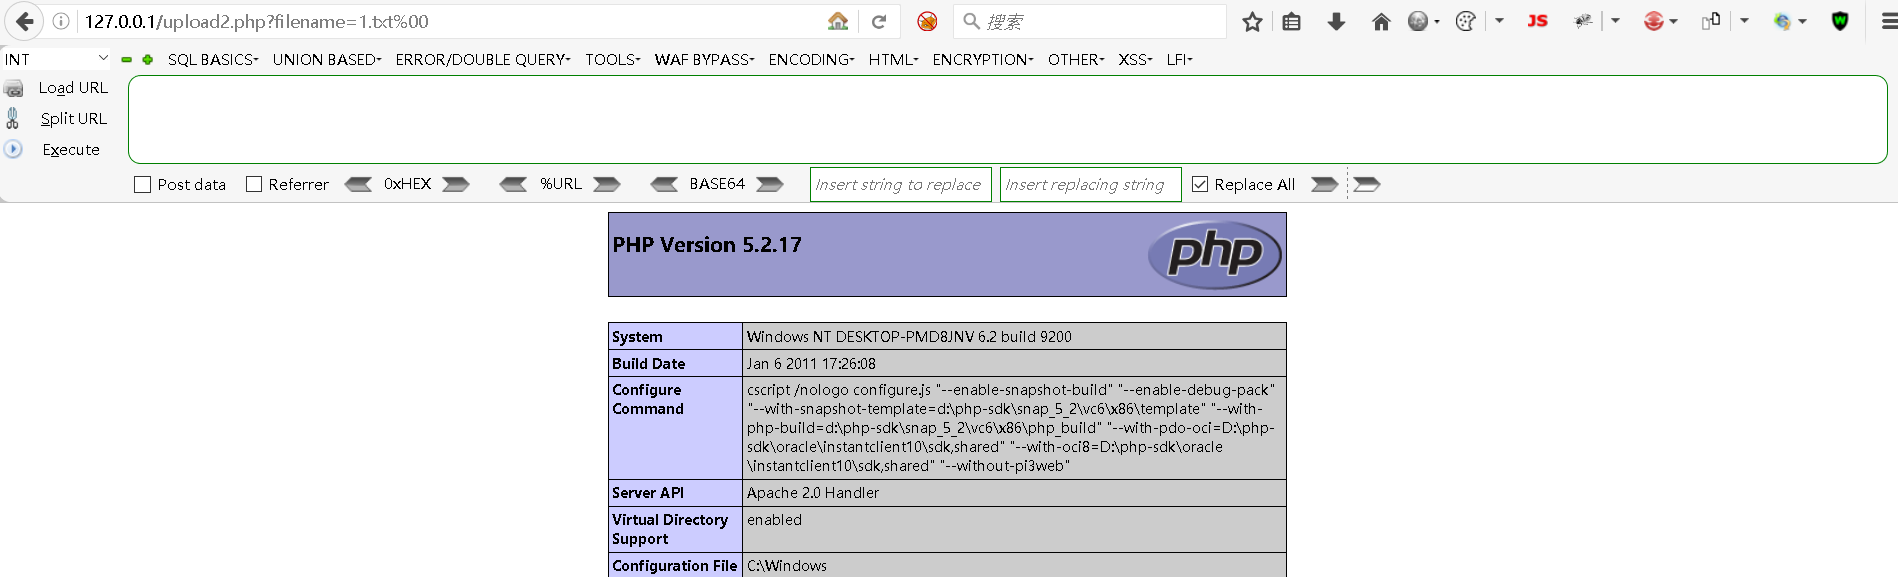Reload the page with the refresh icon
This screenshot has height=577, width=1898.
tap(879, 21)
